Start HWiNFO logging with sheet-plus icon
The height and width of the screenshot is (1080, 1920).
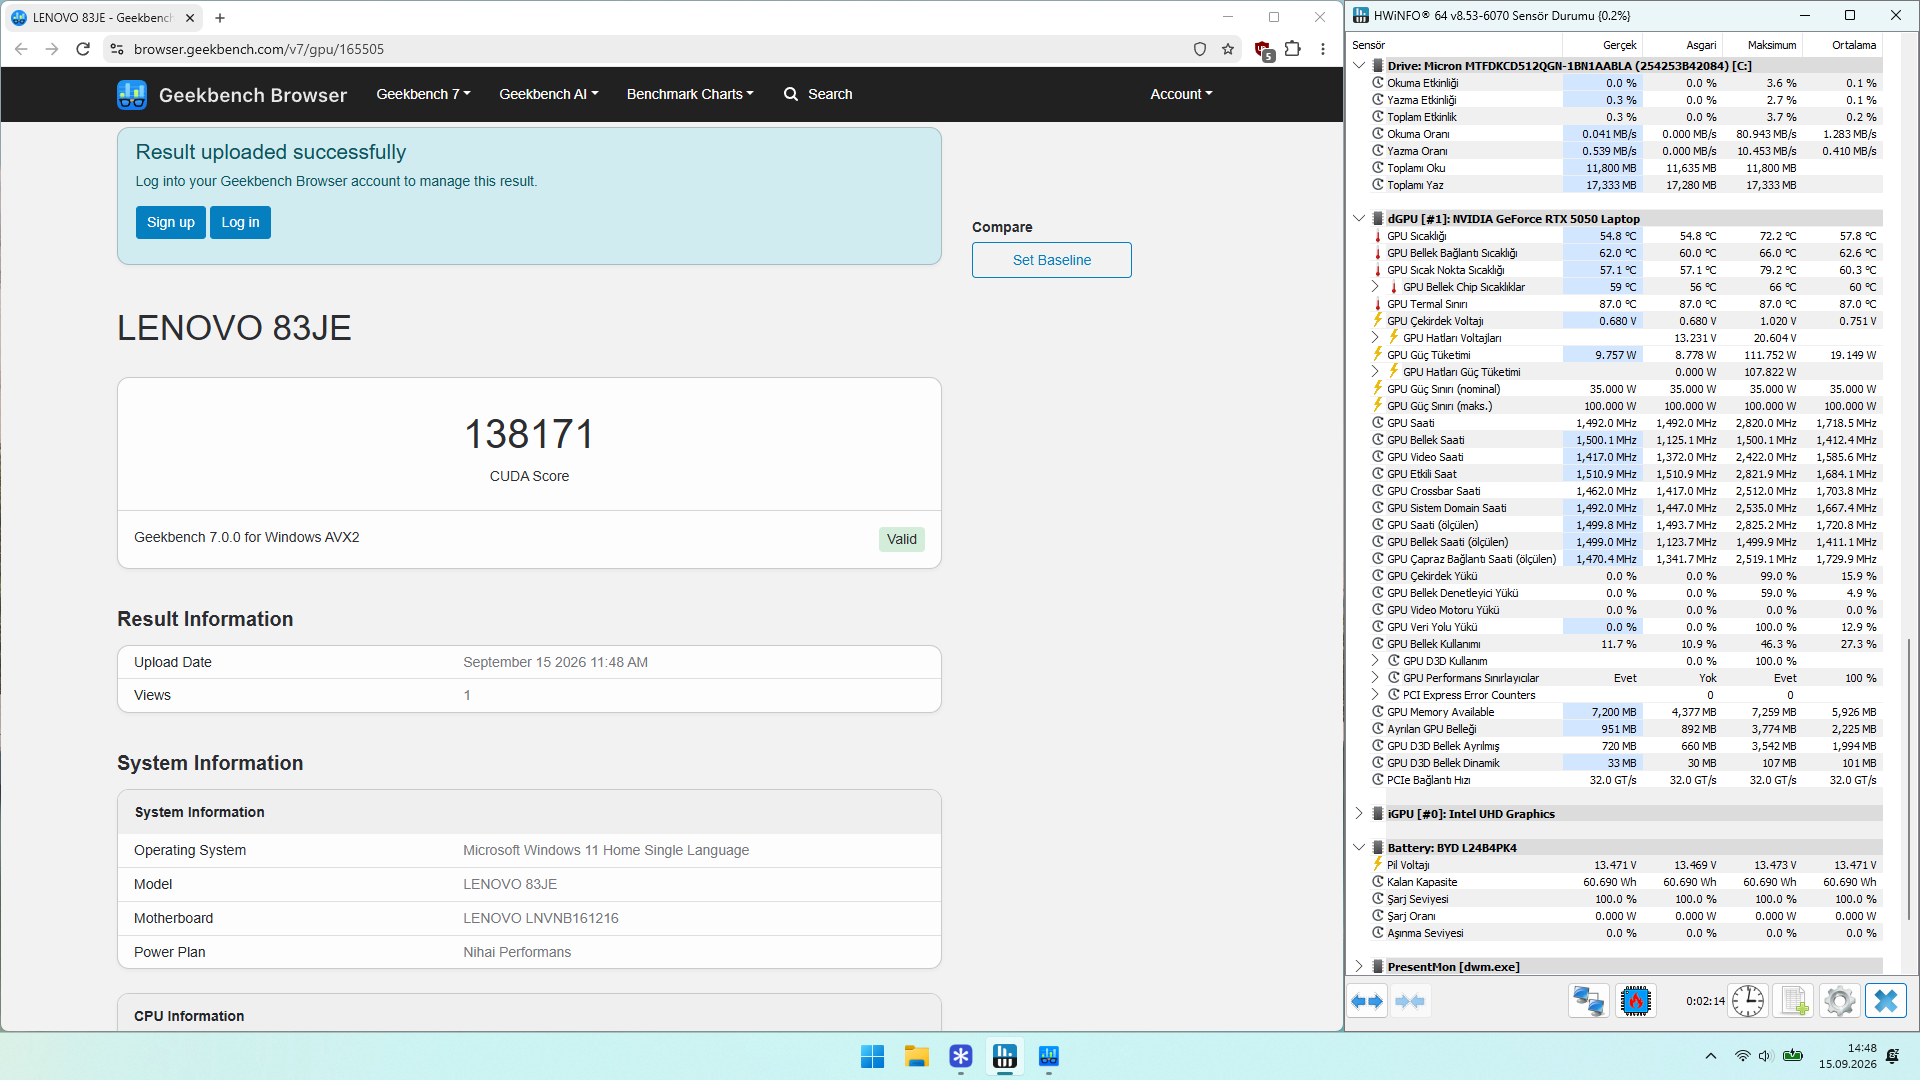[x=1794, y=1001]
